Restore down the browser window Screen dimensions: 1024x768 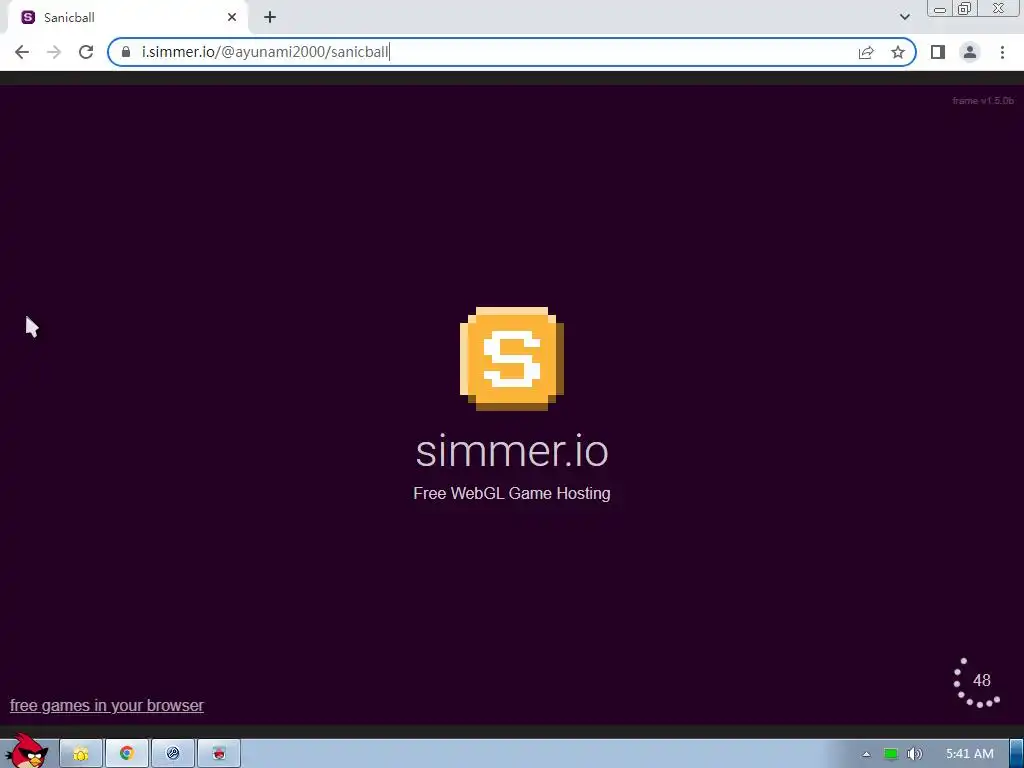pyautogui.click(x=964, y=8)
